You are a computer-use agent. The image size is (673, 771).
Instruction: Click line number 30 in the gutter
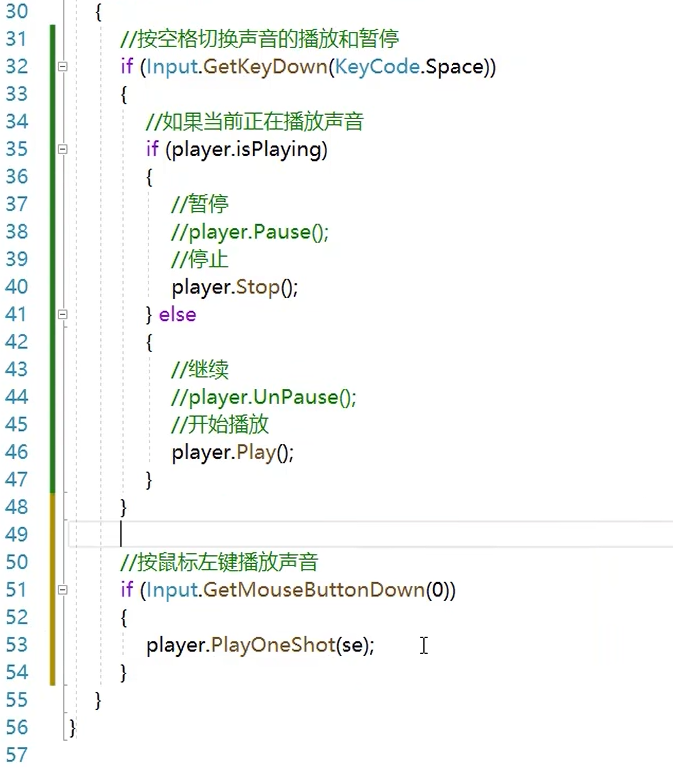(17, 11)
